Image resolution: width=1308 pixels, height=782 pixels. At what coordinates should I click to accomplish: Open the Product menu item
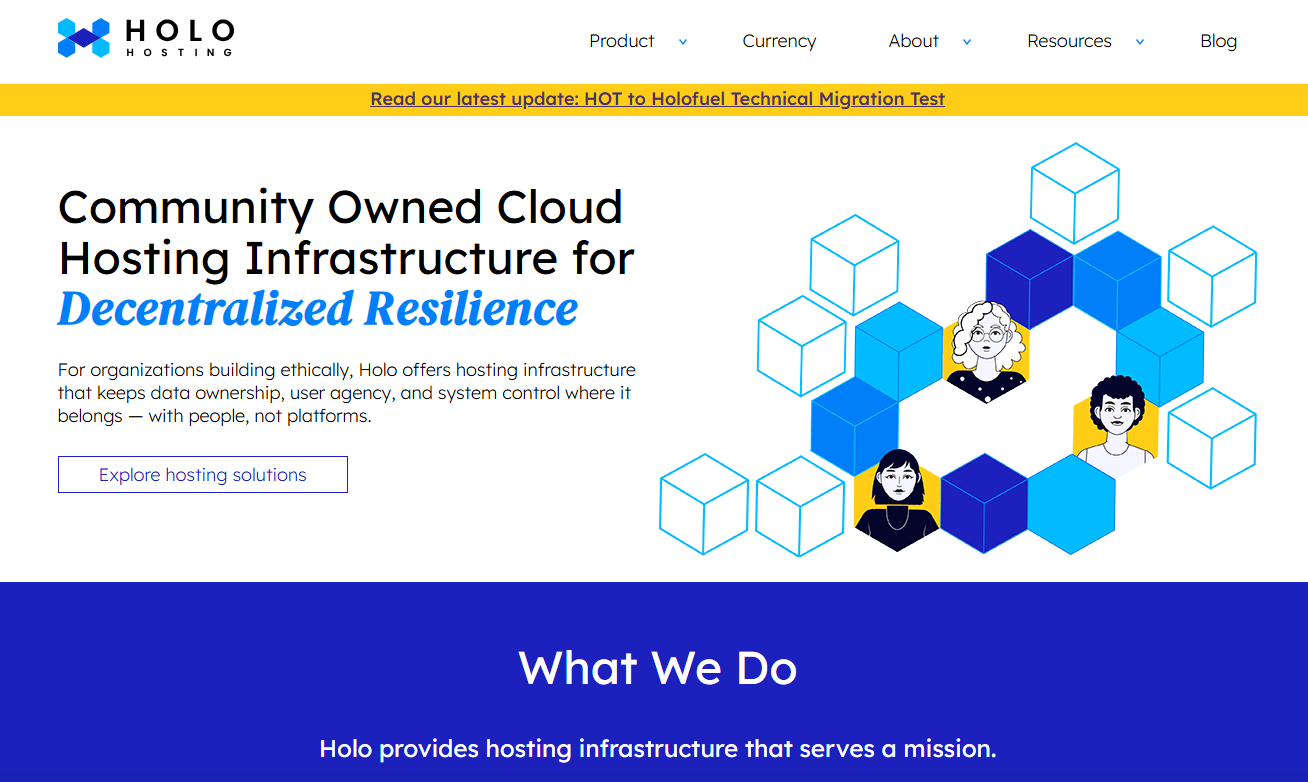click(x=621, y=41)
